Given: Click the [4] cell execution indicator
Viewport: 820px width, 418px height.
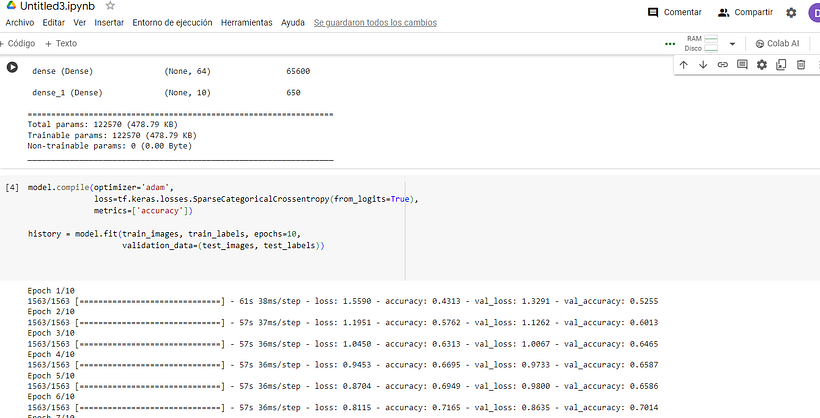Looking at the screenshot, I should tap(12, 187).
